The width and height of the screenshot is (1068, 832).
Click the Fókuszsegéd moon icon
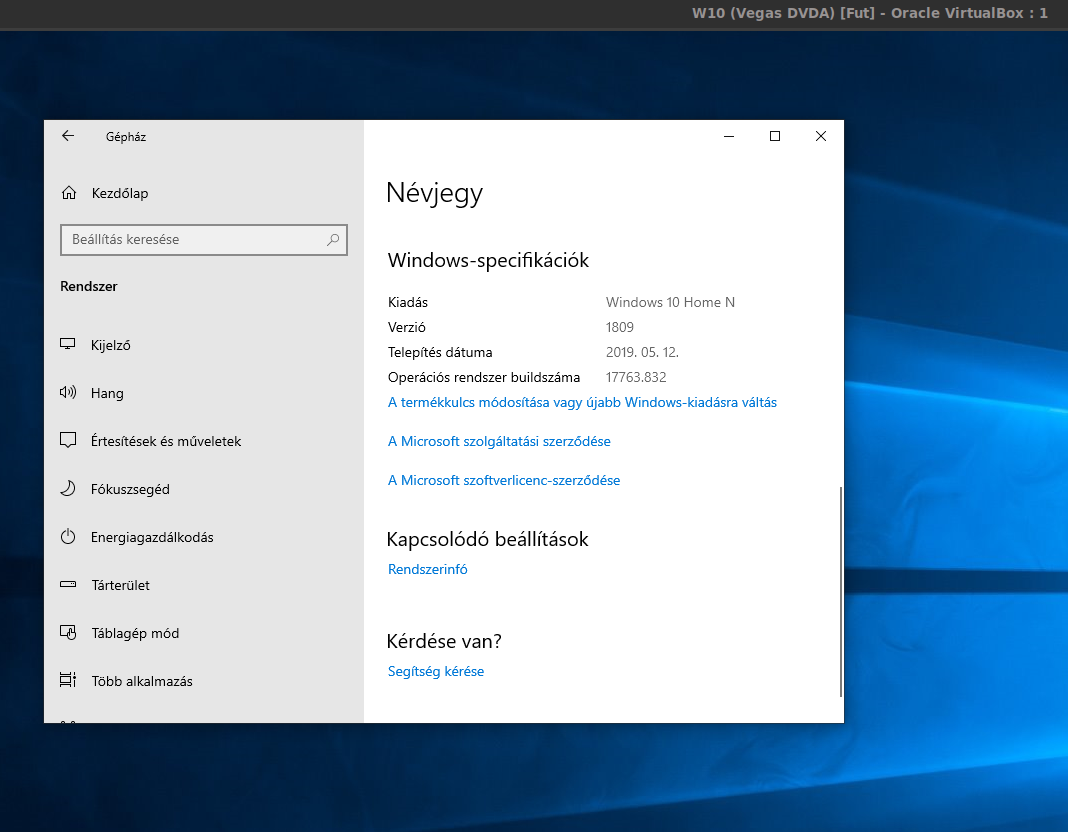pos(68,489)
